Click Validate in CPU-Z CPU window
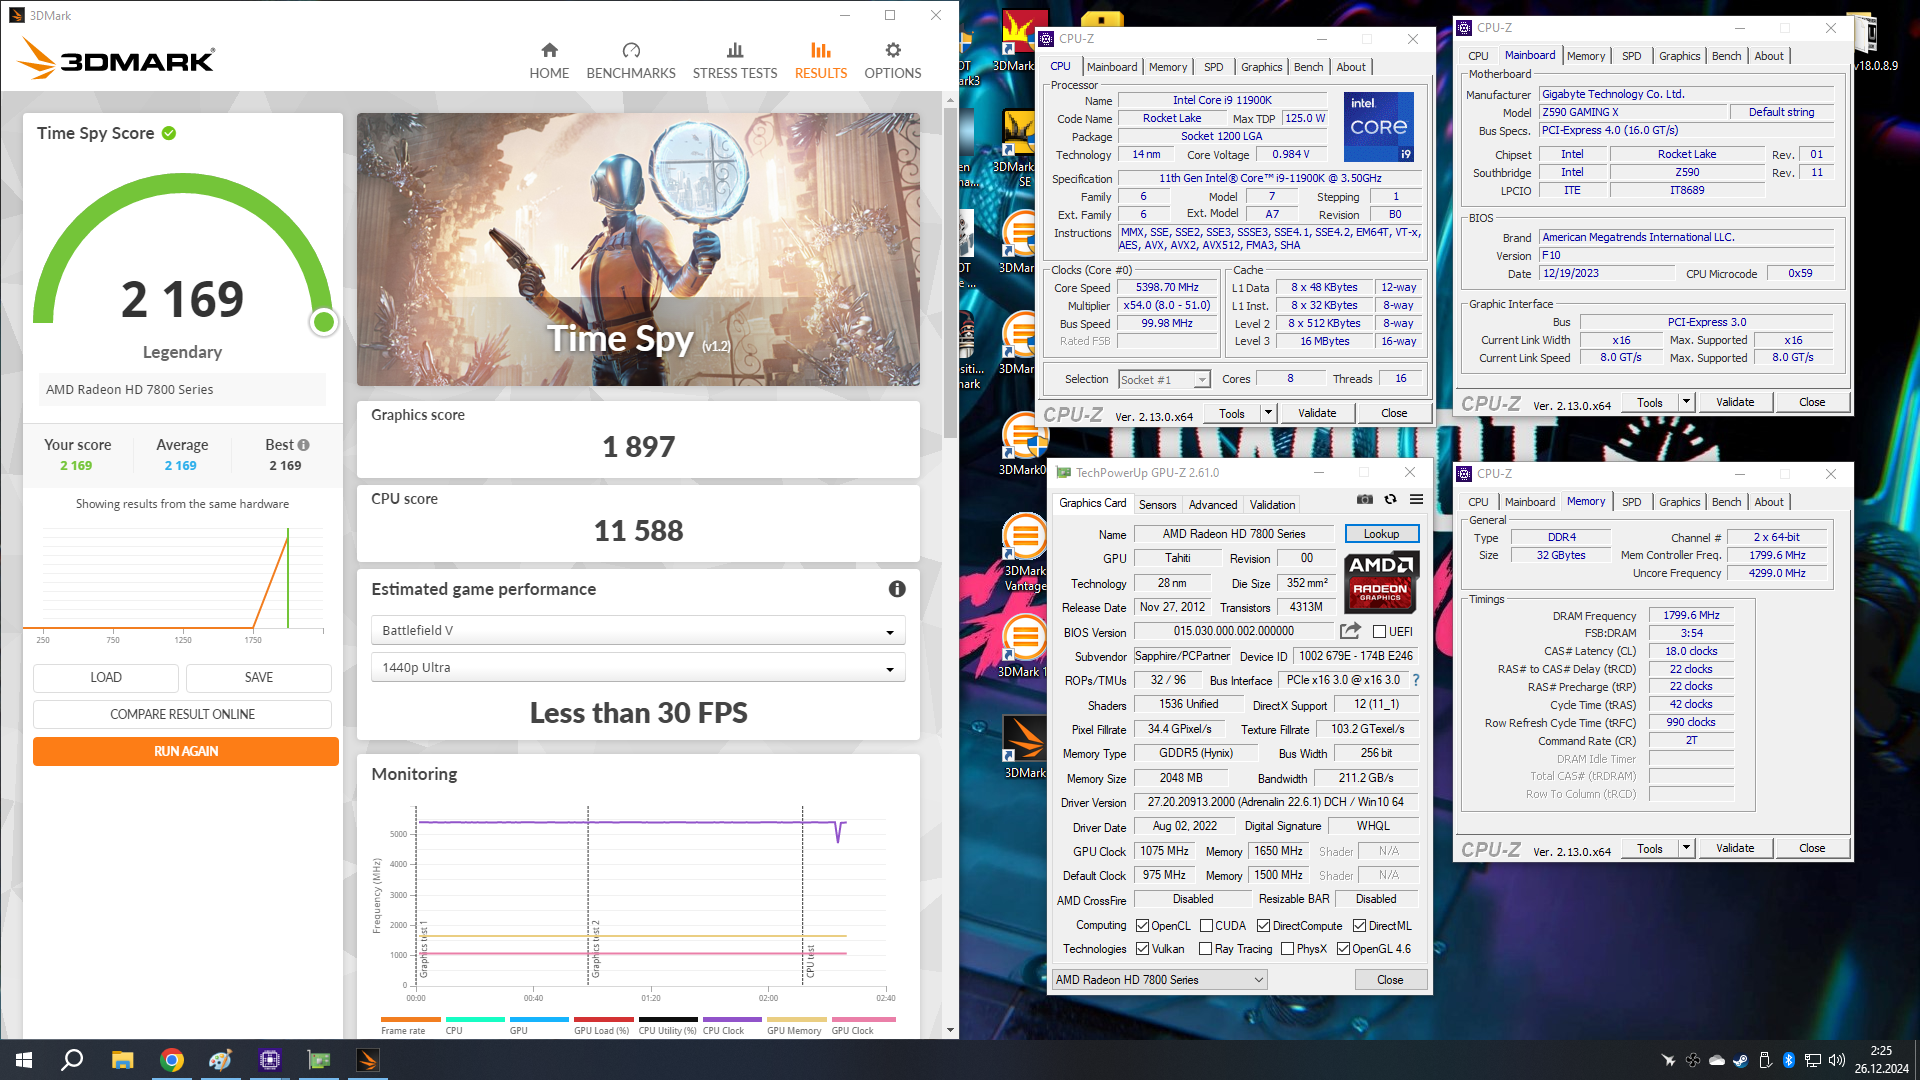Screen dimensions: 1920x1080 pos(1316,413)
